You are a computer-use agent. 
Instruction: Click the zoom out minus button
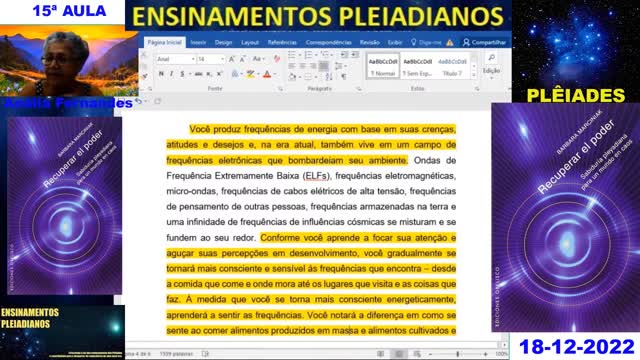(430, 354)
